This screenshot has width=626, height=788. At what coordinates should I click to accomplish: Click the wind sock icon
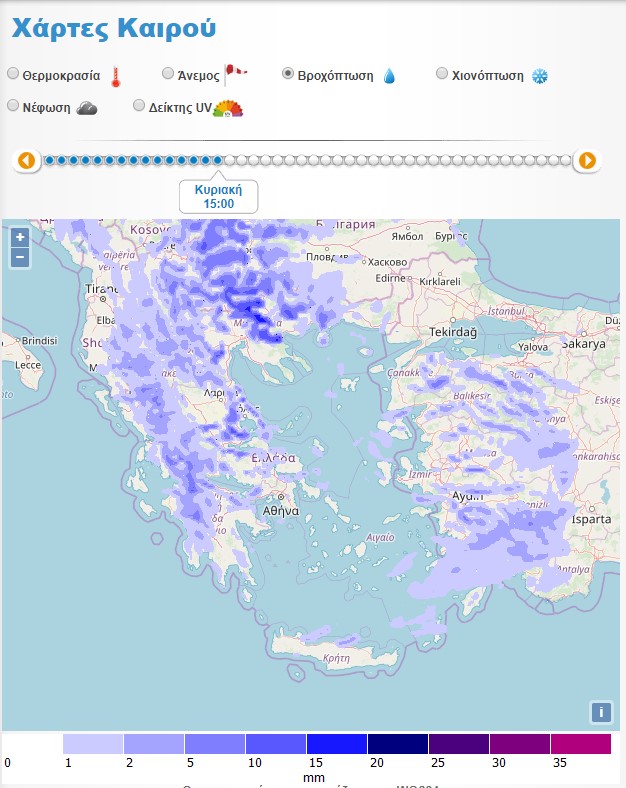235,73
